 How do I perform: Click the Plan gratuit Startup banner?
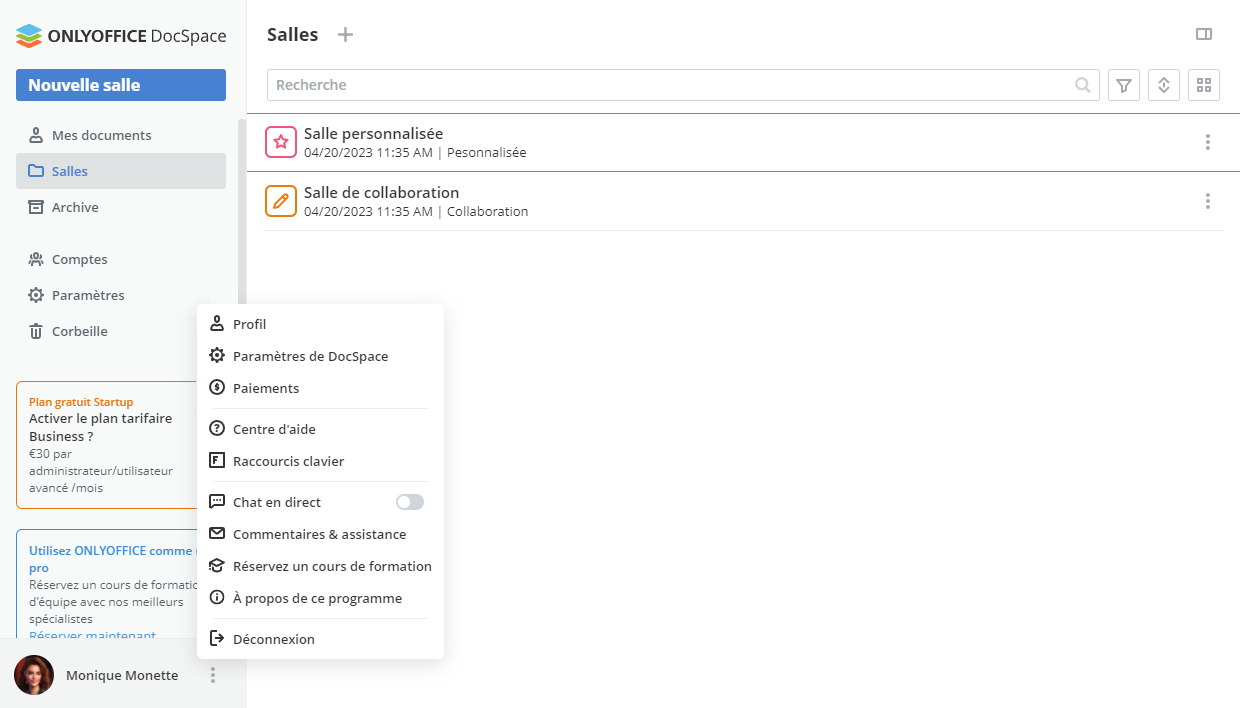[108, 445]
